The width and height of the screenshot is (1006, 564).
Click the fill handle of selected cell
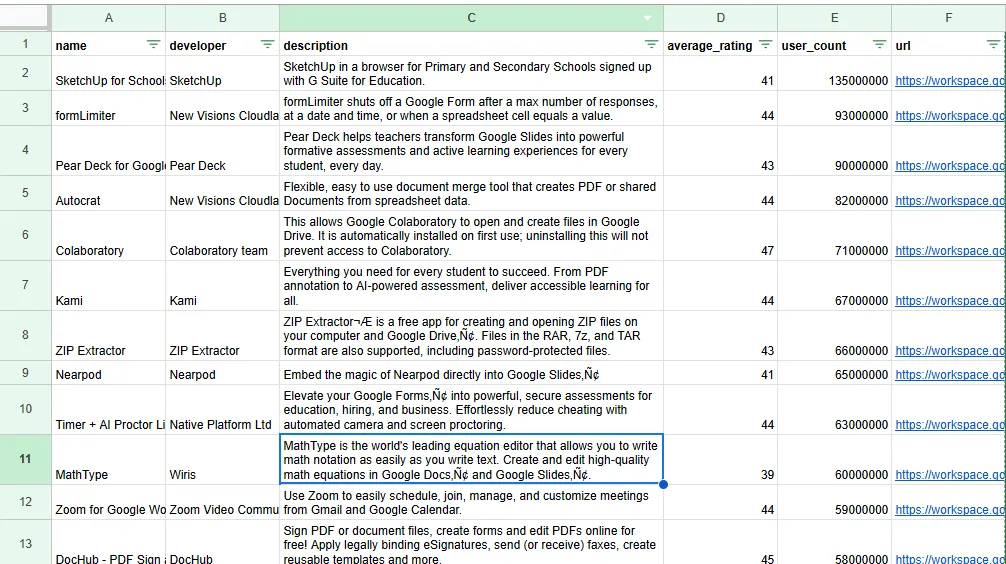[x=663, y=484]
